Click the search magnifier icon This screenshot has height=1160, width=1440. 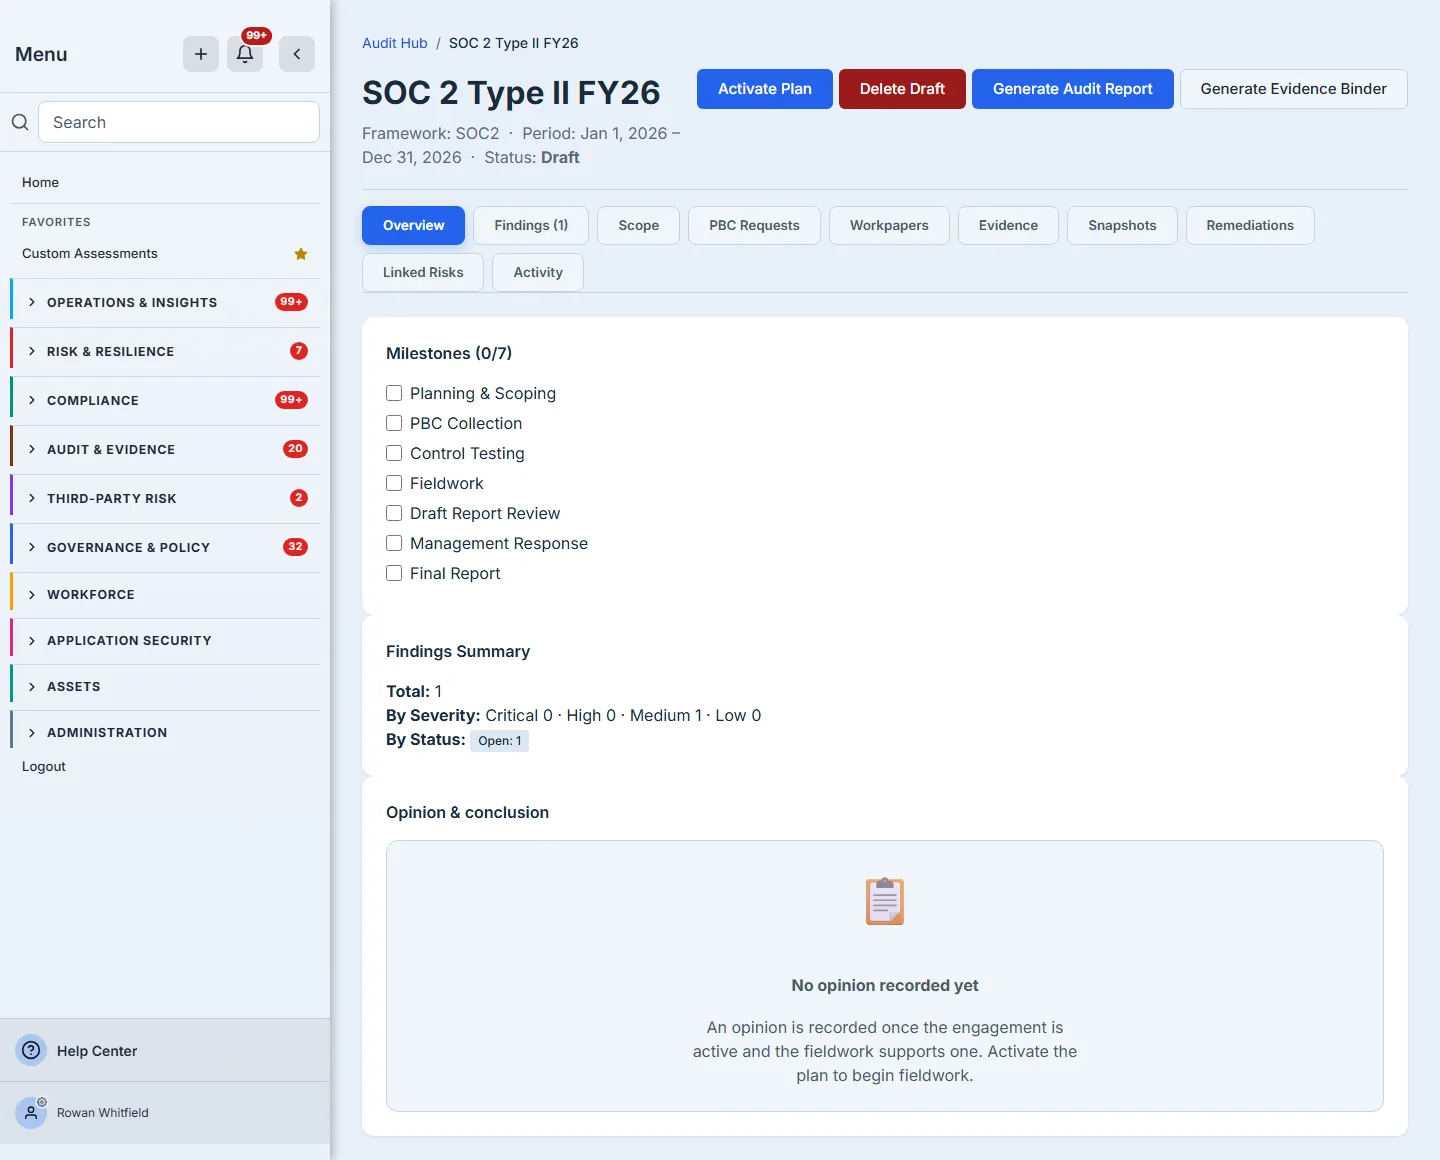[x=20, y=122]
